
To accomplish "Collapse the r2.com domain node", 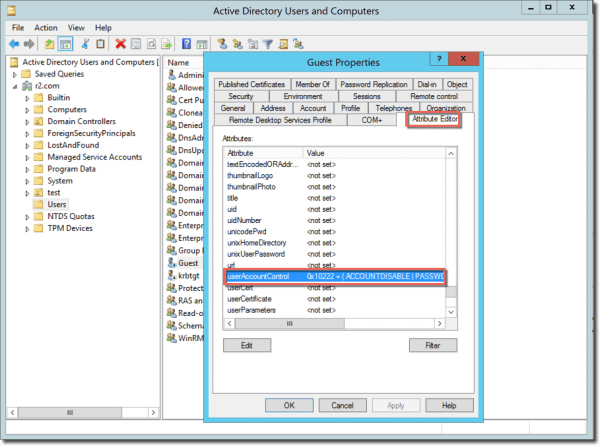I will [15, 86].
